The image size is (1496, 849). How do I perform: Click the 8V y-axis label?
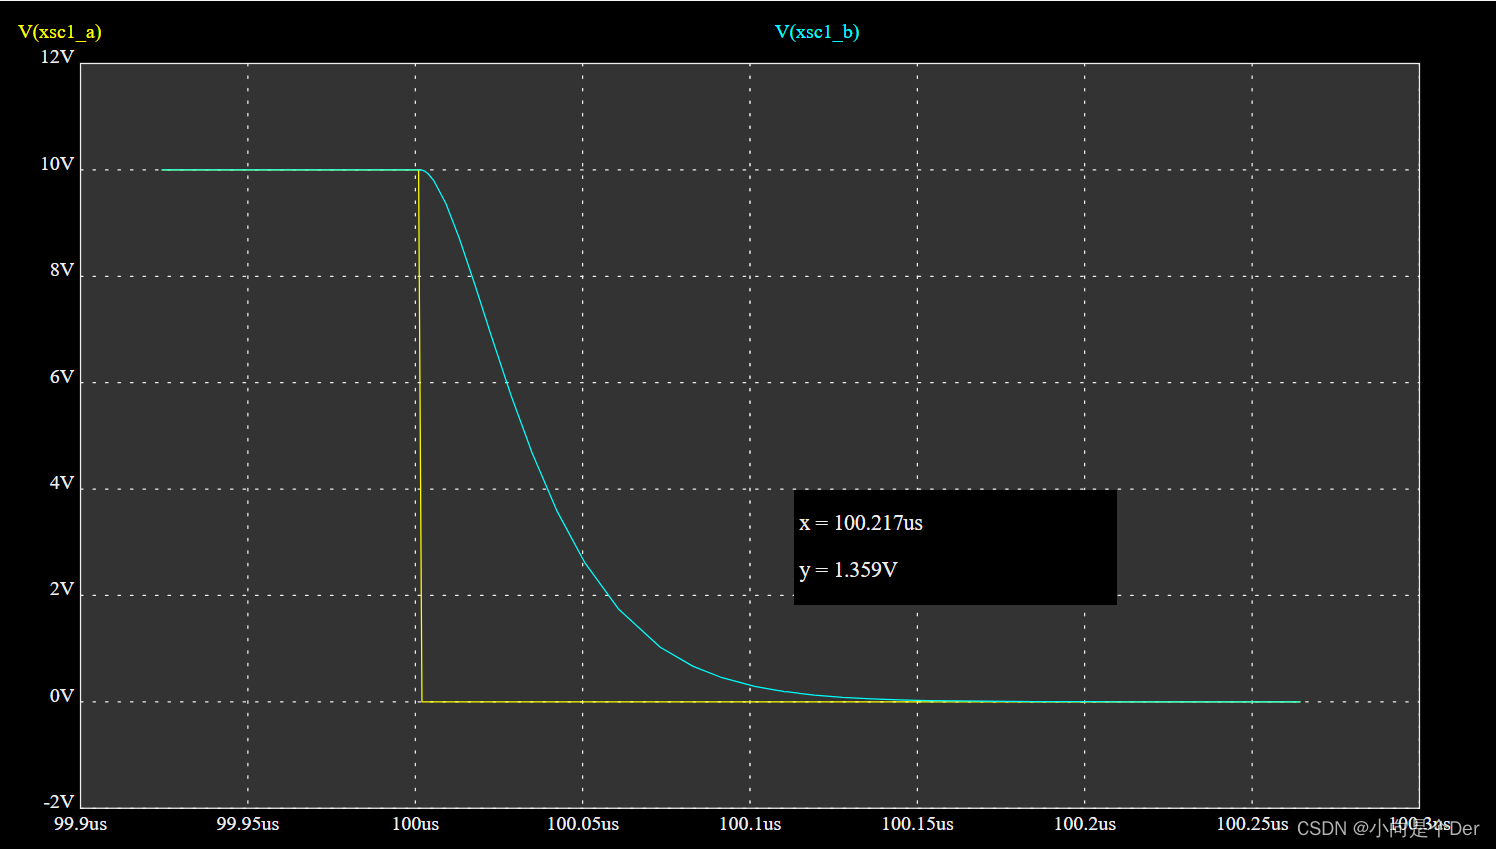(62, 270)
